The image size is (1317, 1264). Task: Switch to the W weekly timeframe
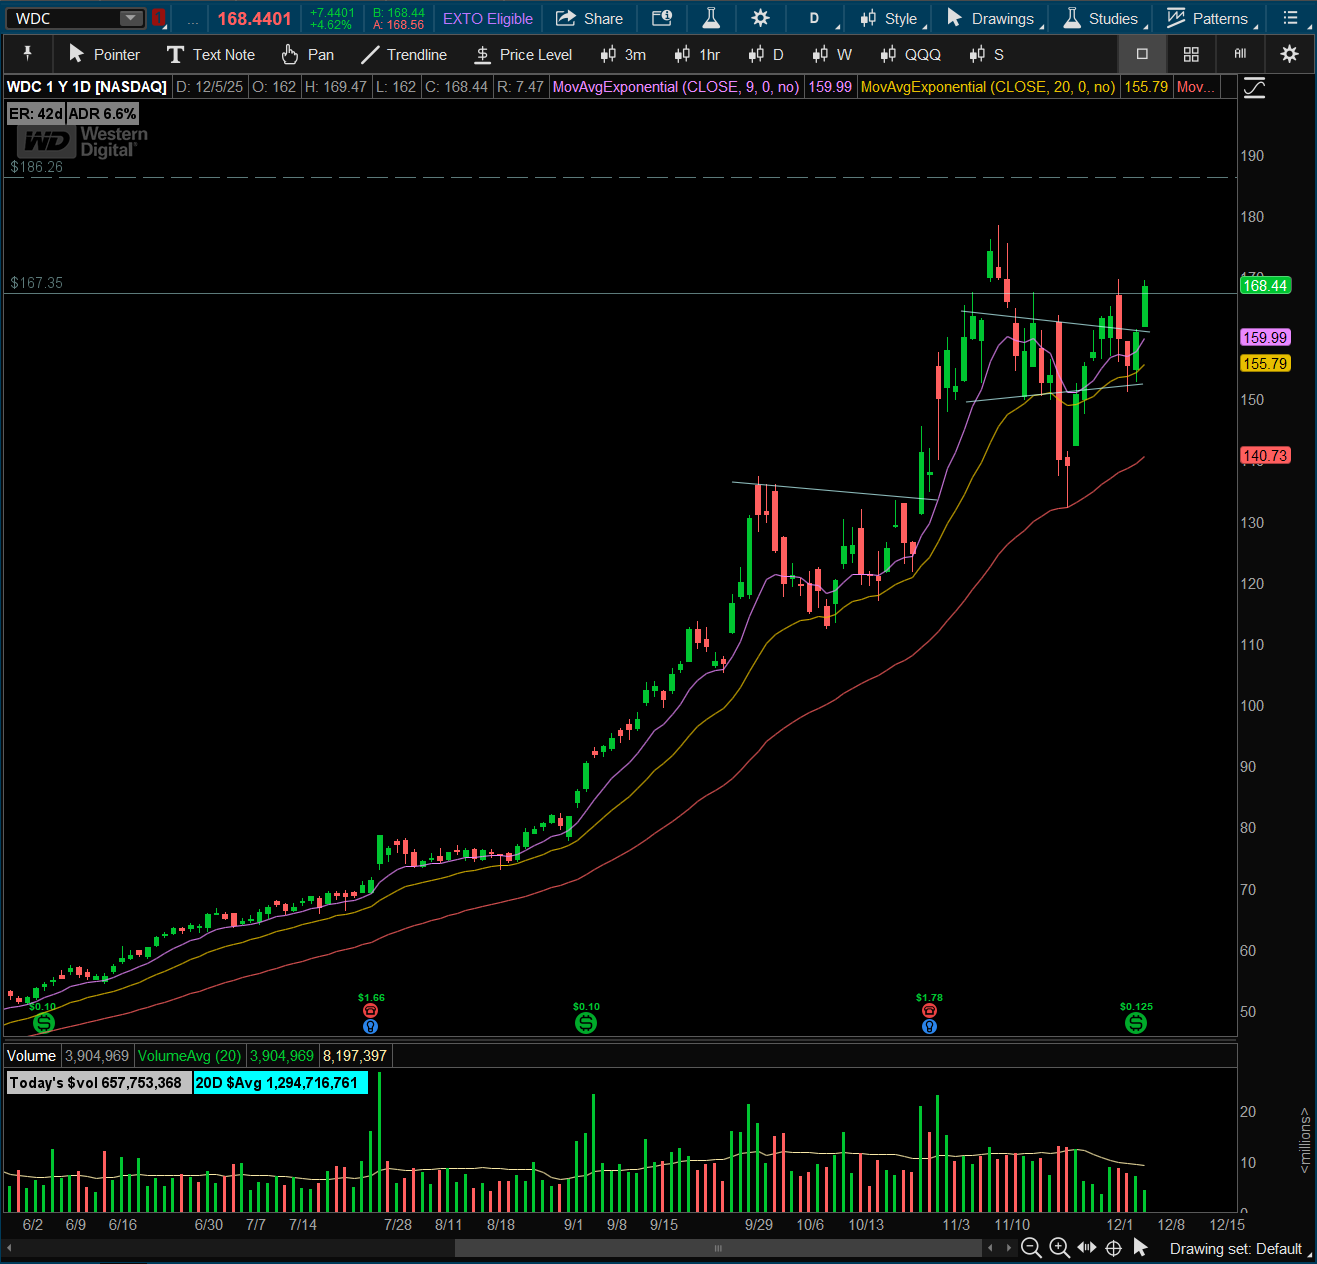coord(832,54)
